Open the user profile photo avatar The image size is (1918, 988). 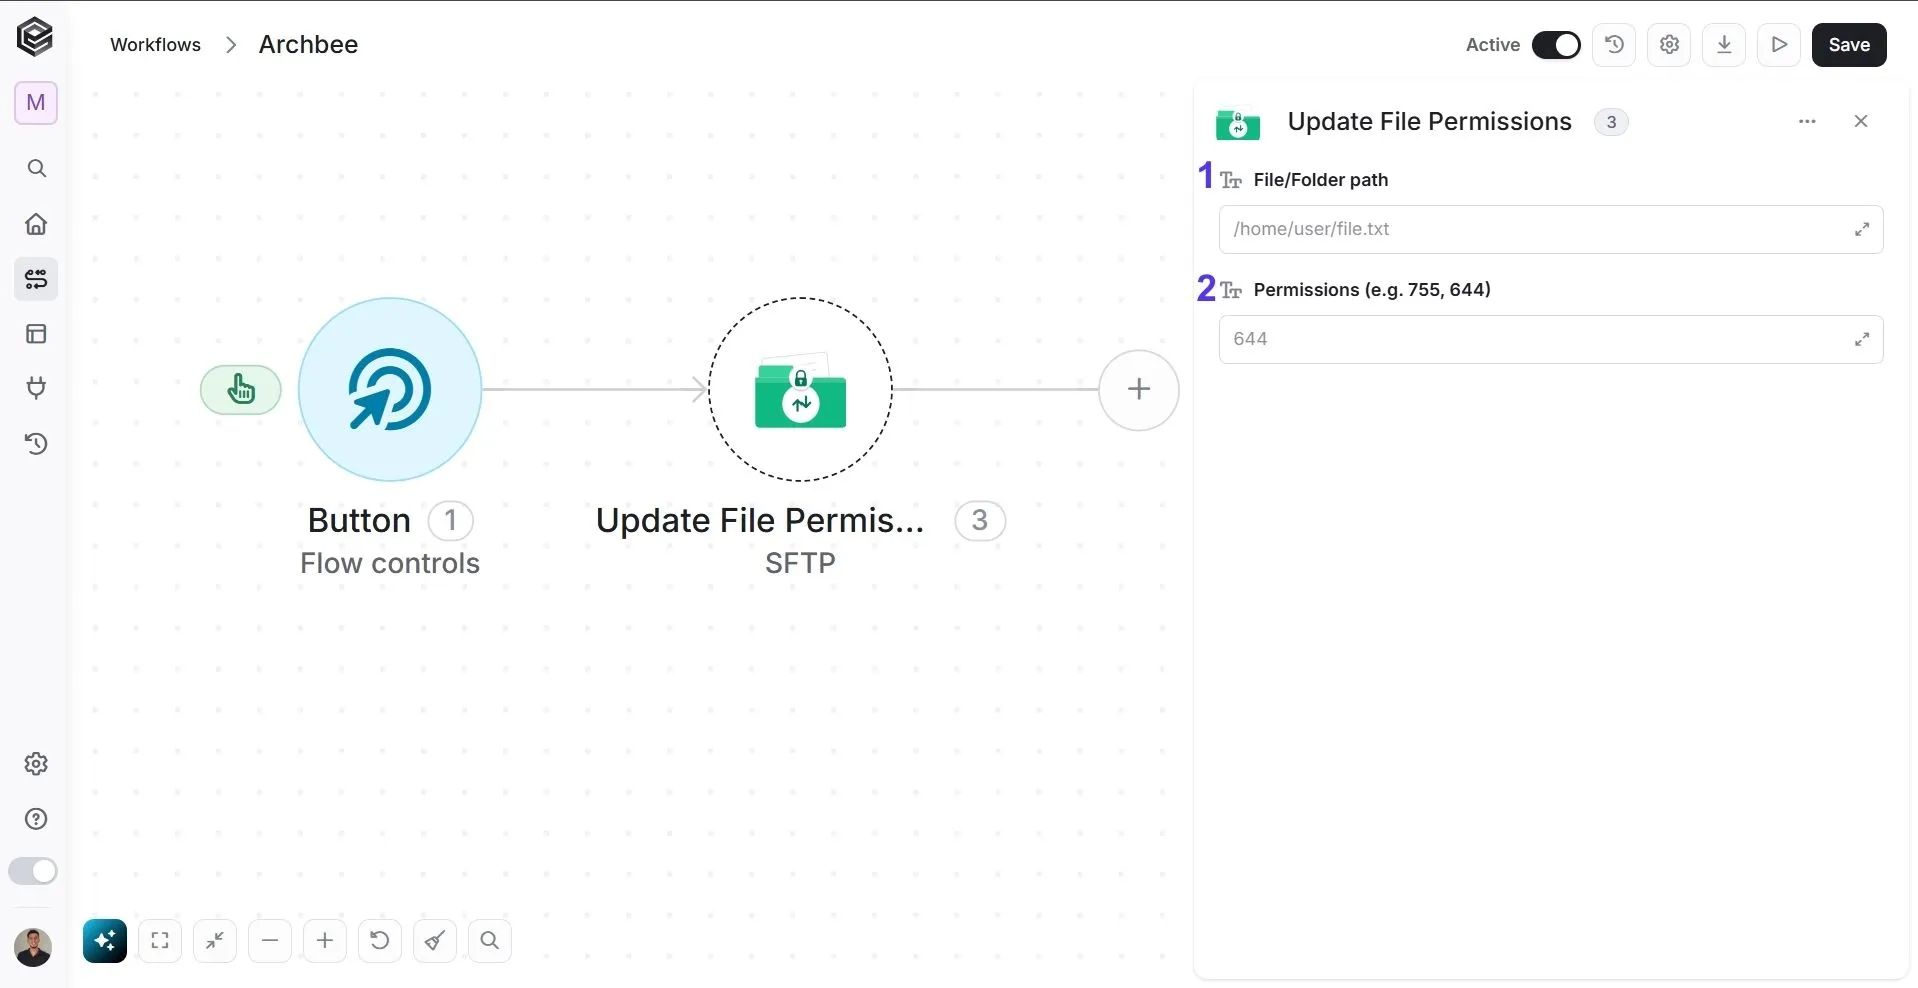click(33, 946)
